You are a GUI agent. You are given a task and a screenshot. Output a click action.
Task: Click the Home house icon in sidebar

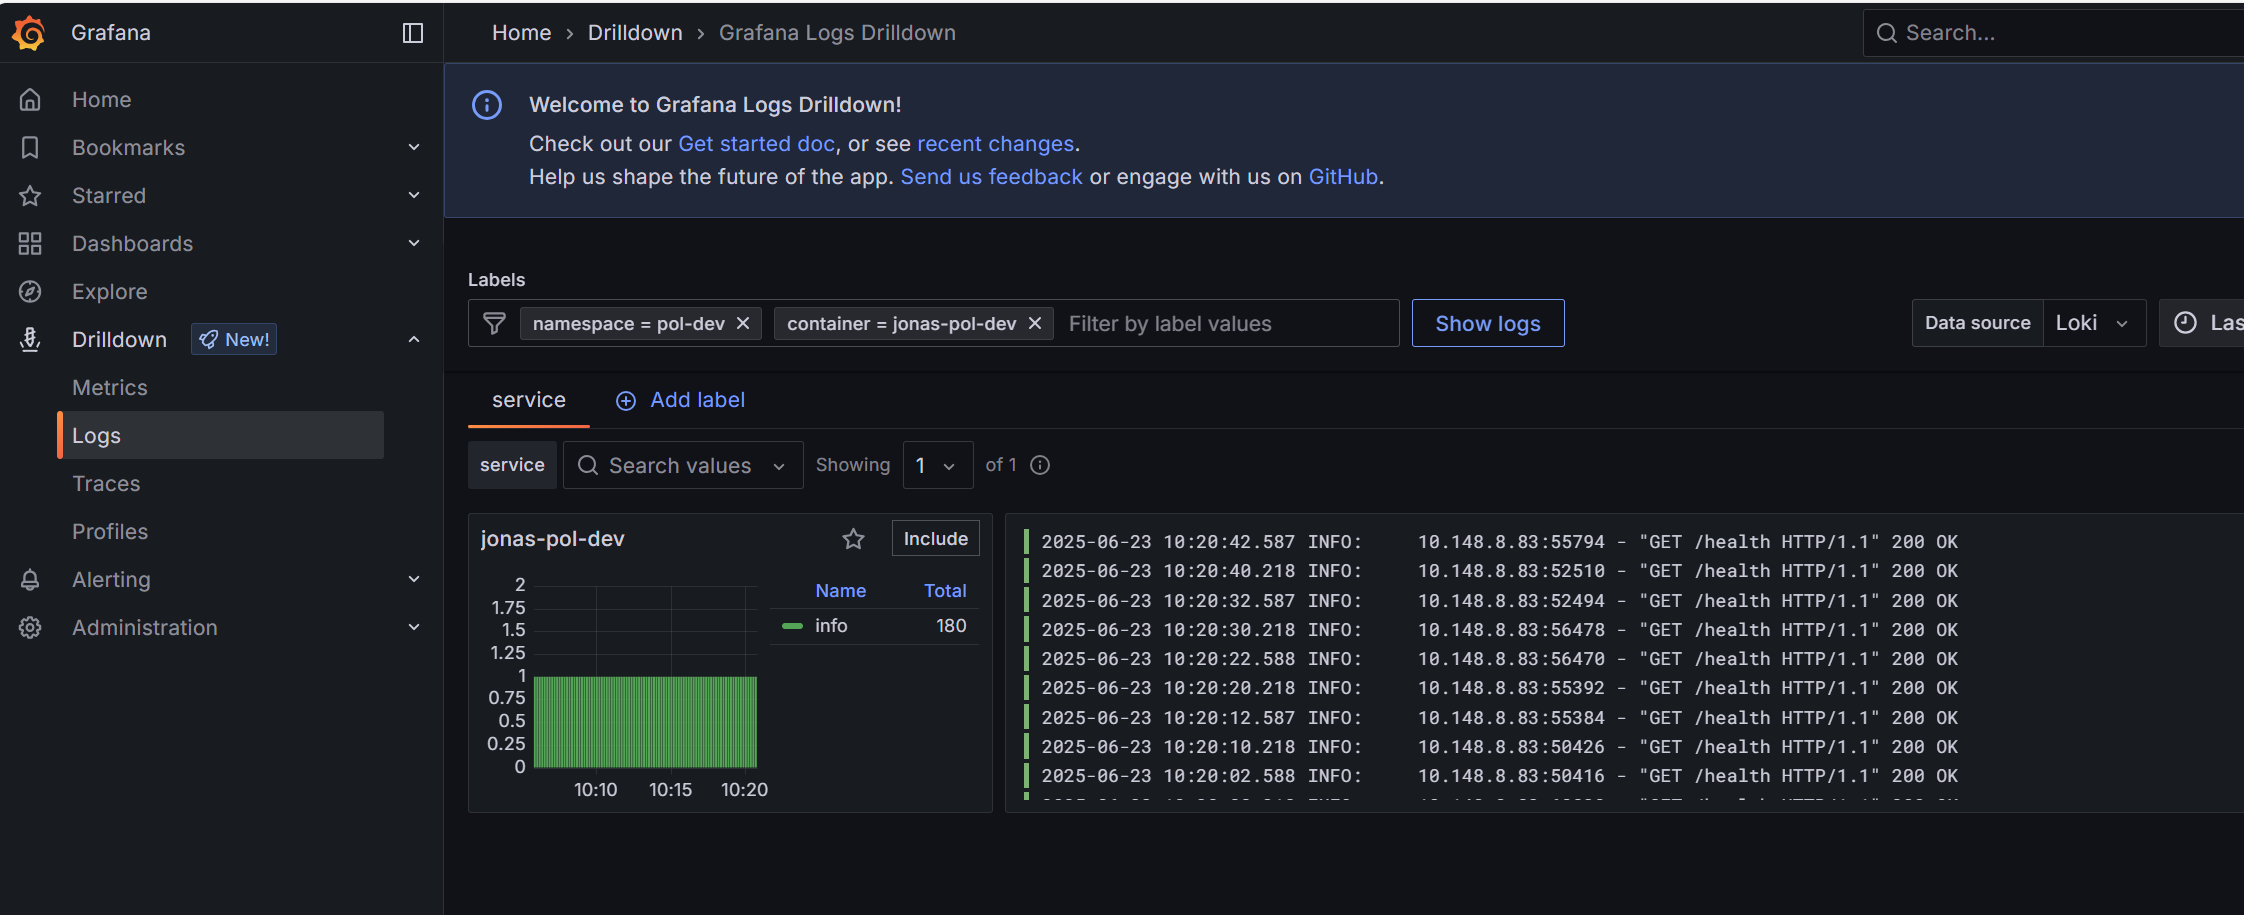(30, 100)
